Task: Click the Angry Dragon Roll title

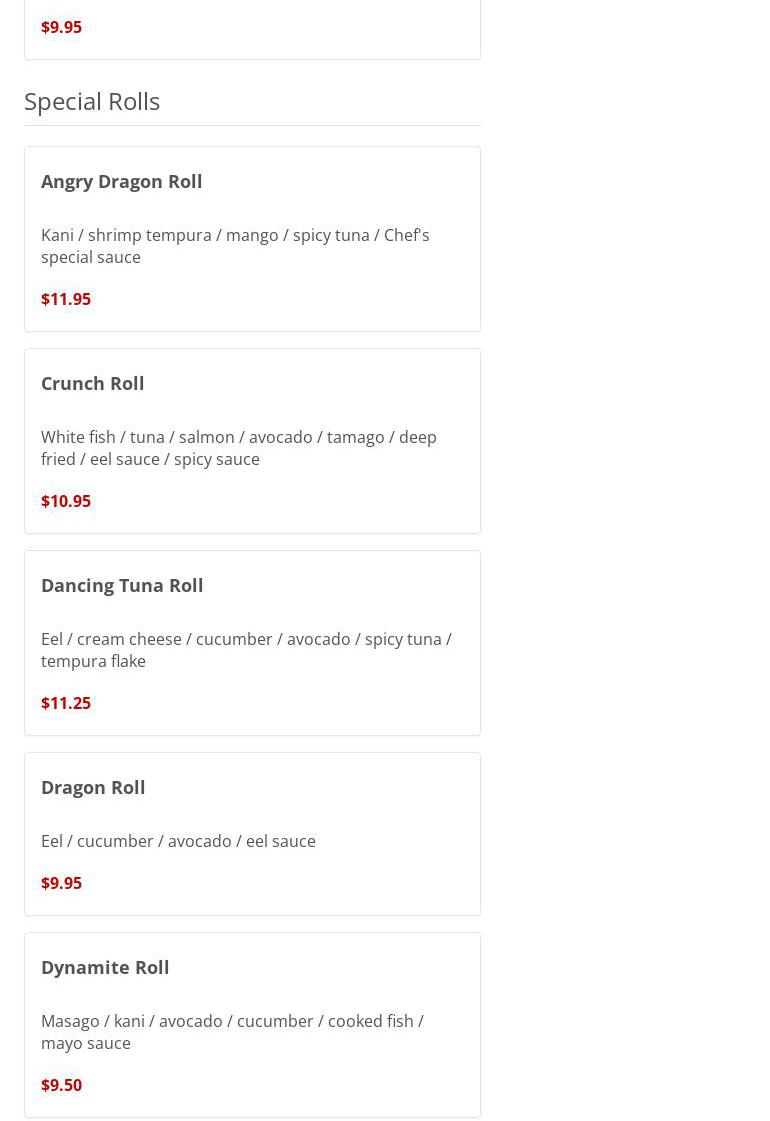Action: 121,181
